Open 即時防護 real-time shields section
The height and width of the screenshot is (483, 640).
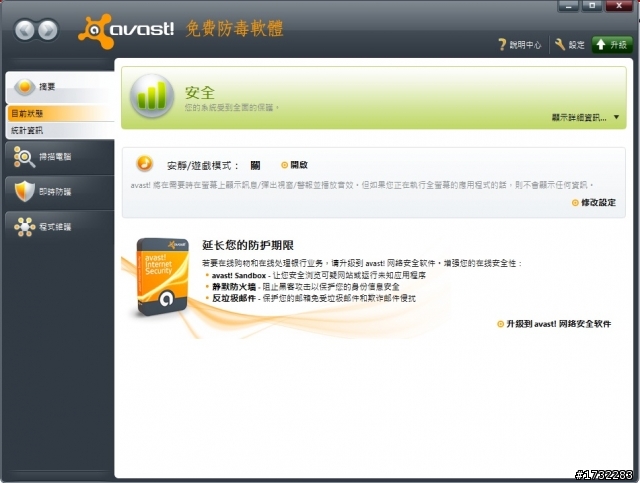coord(60,192)
